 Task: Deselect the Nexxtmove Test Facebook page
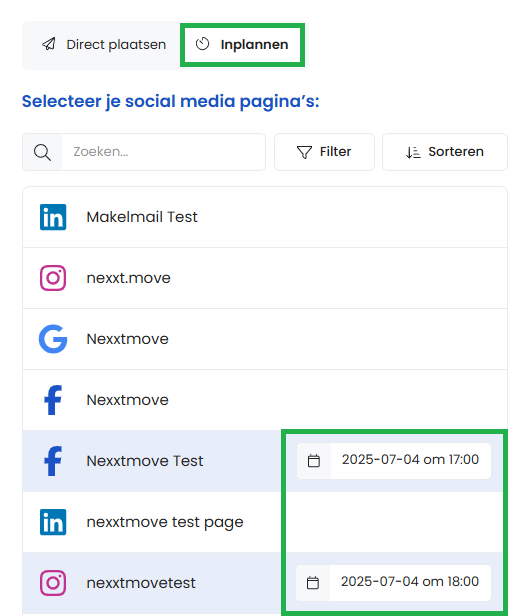[x=152, y=461]
